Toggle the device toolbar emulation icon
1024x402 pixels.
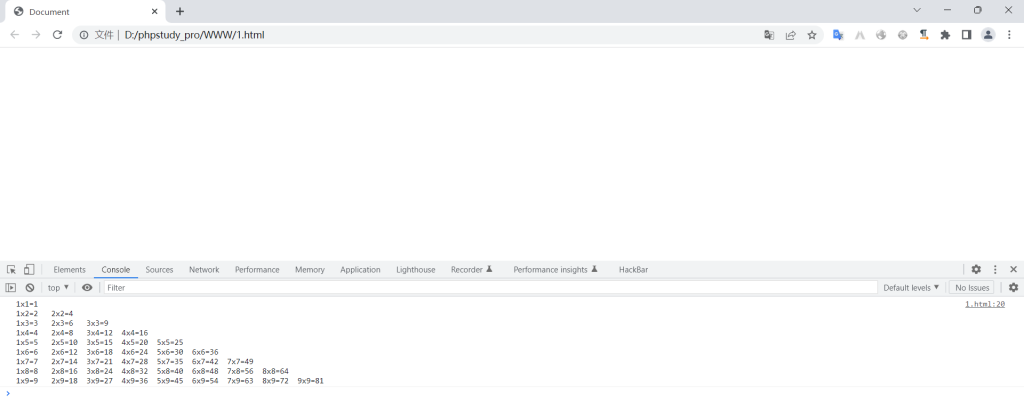pyautogui.click(x=29, y=269)
